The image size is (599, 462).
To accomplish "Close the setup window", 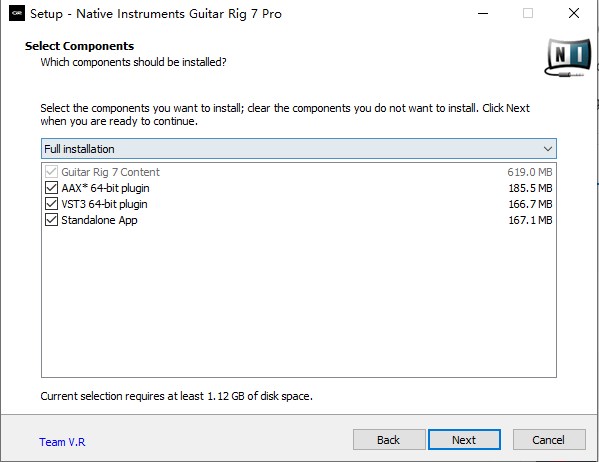I will [574, 13].
